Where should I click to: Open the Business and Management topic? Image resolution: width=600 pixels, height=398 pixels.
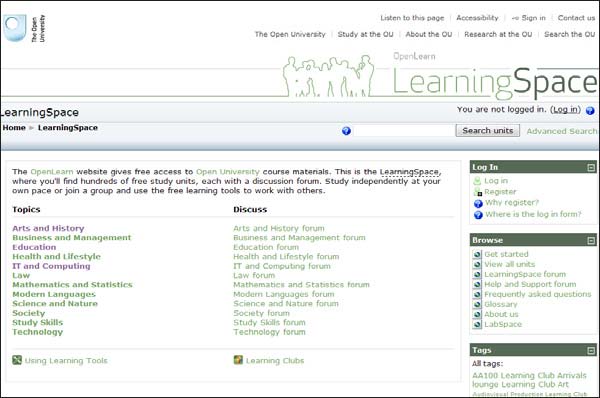72,238
